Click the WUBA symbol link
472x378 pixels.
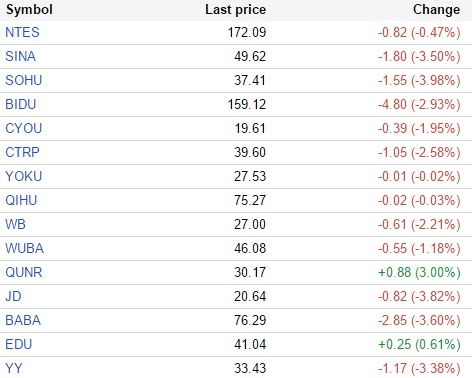(25, 248)
